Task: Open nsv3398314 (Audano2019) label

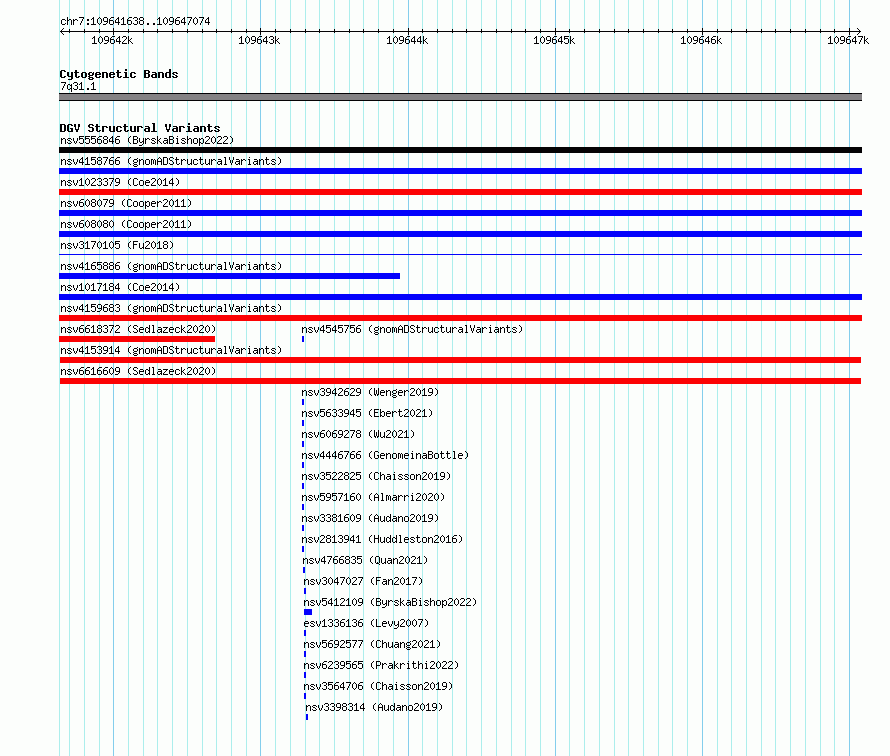Action: tap(374, 707)
